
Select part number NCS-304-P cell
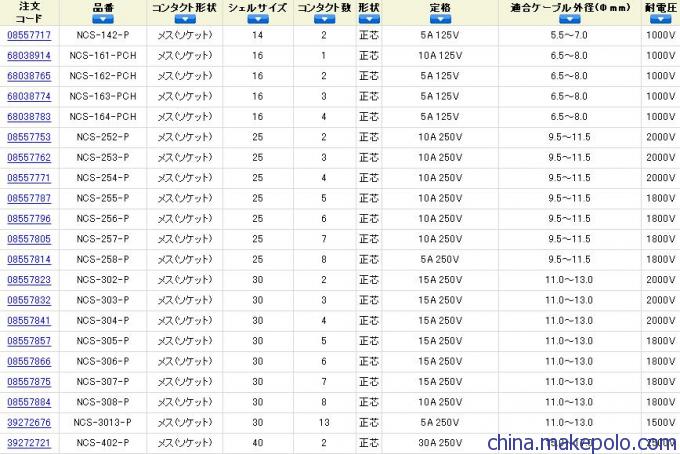point(103,320)
